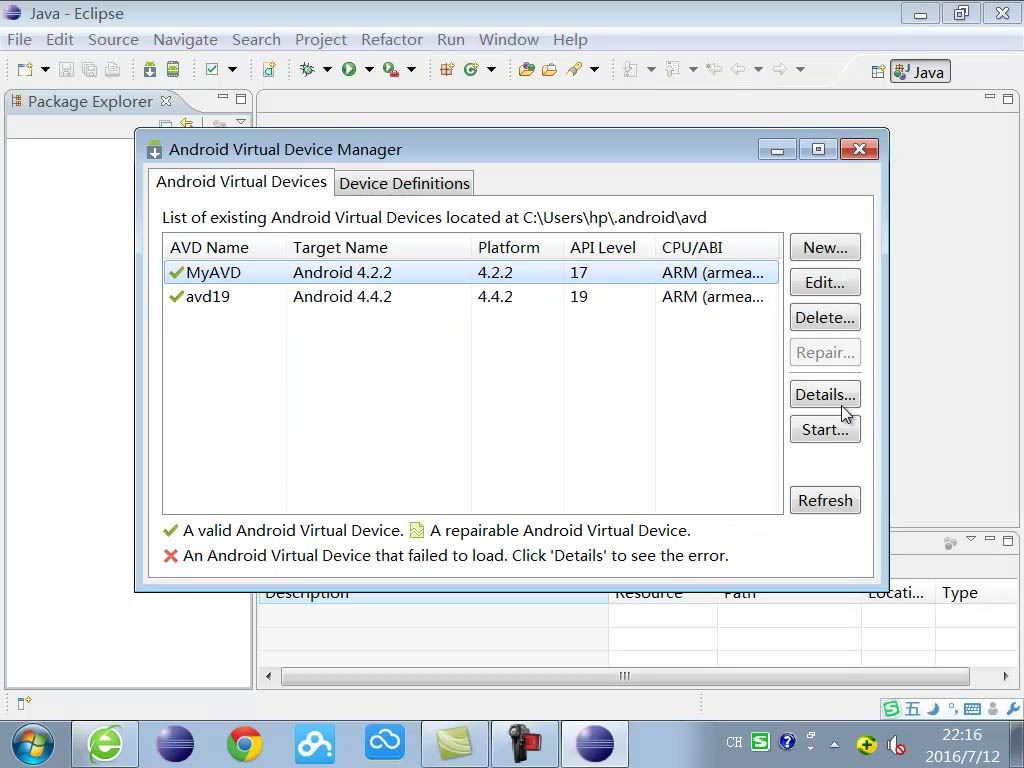1024x768 pixels.
Task: Open the Package Explorer view menu triangle
Action: (241, 122)
